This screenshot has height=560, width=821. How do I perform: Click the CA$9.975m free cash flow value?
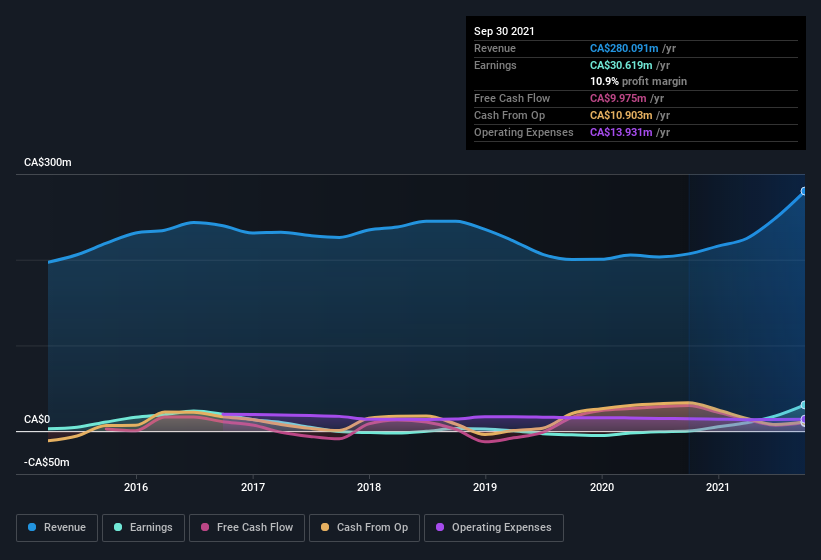(x=618, y=98)
